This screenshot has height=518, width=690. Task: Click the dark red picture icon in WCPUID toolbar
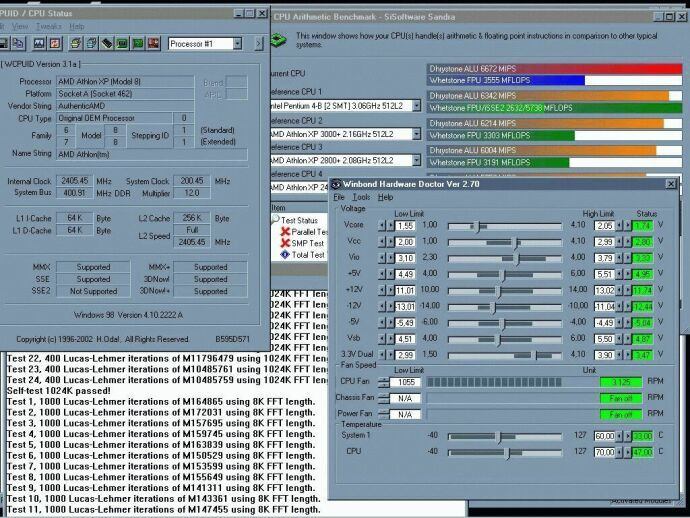point(153,43)
